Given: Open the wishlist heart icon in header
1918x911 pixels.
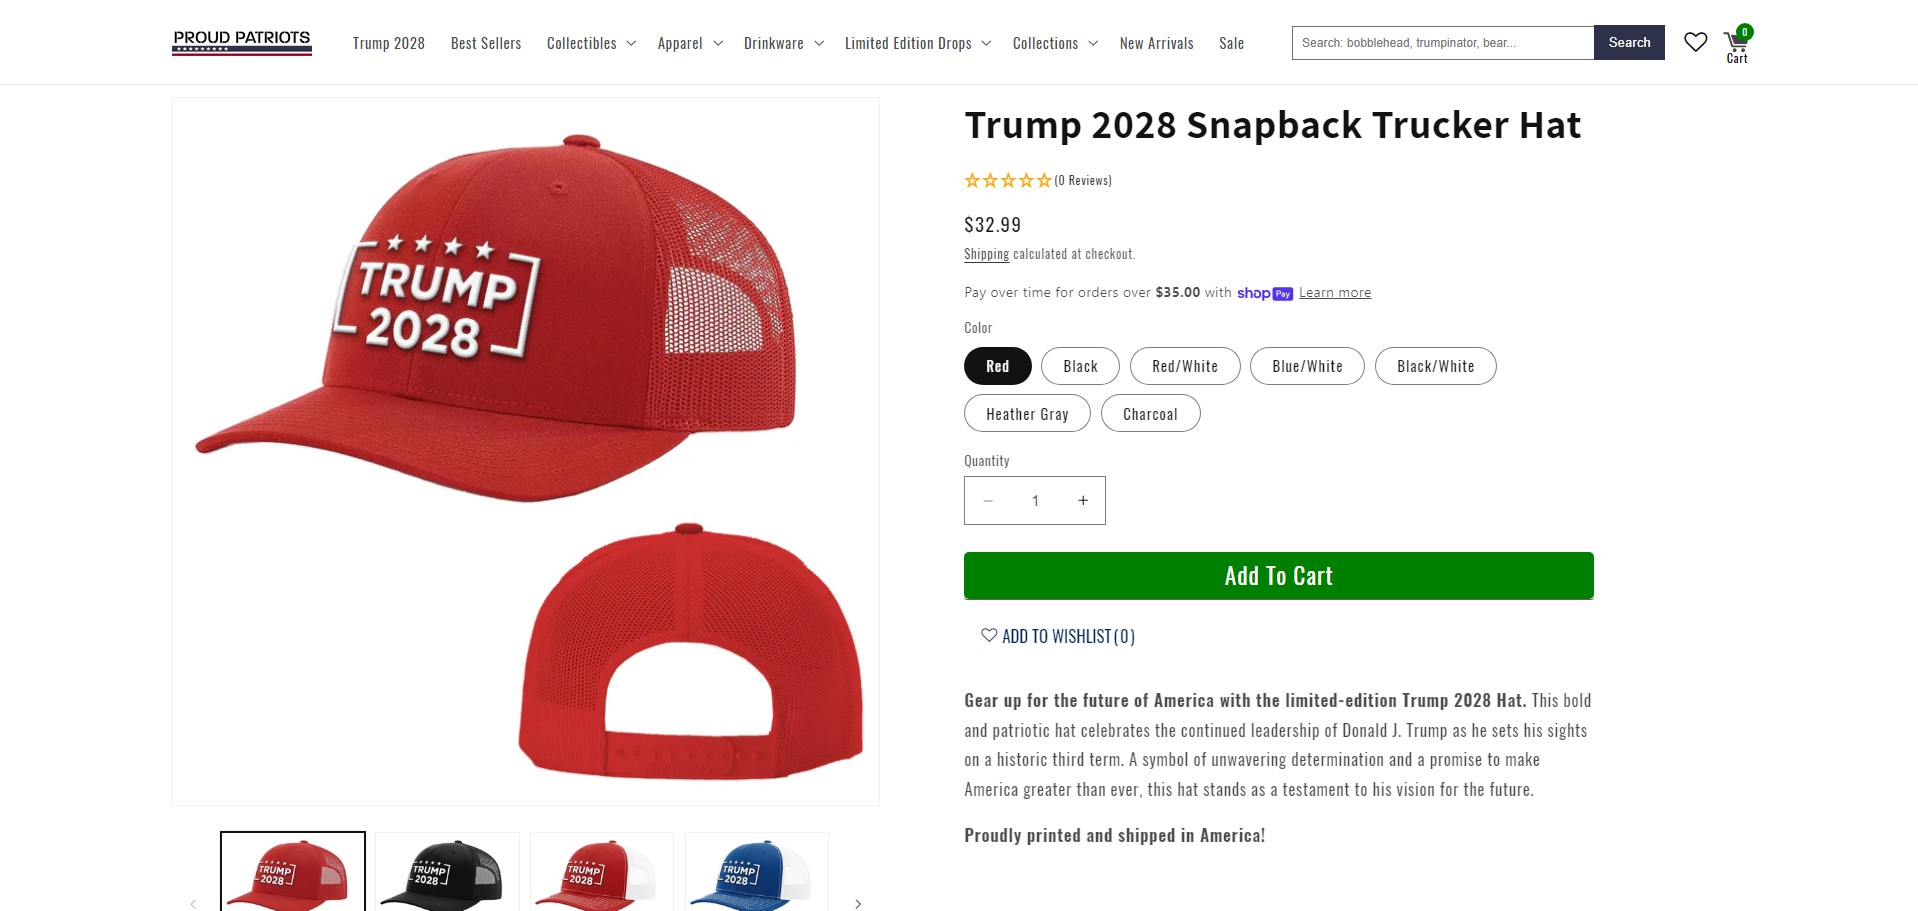Looking at the screenshot, I should [x=1695, y=42].
